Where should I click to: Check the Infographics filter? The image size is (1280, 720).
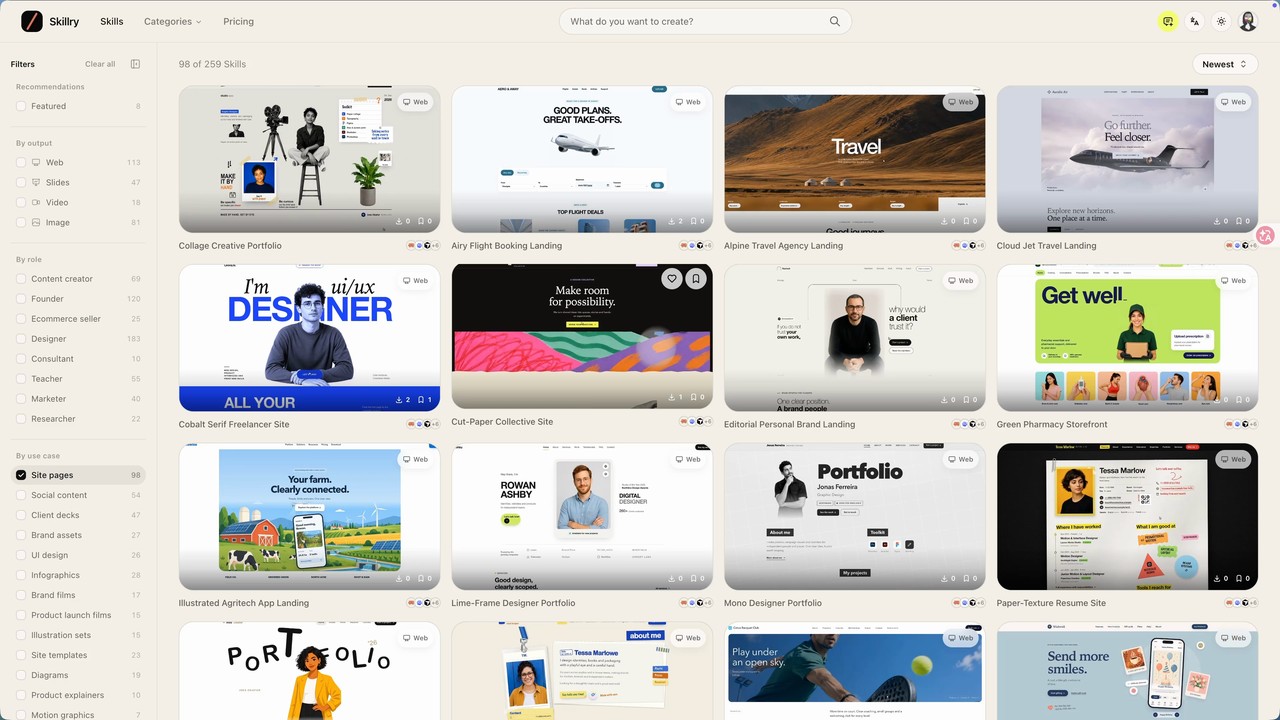pyautogui.click(x=21, y=575)
